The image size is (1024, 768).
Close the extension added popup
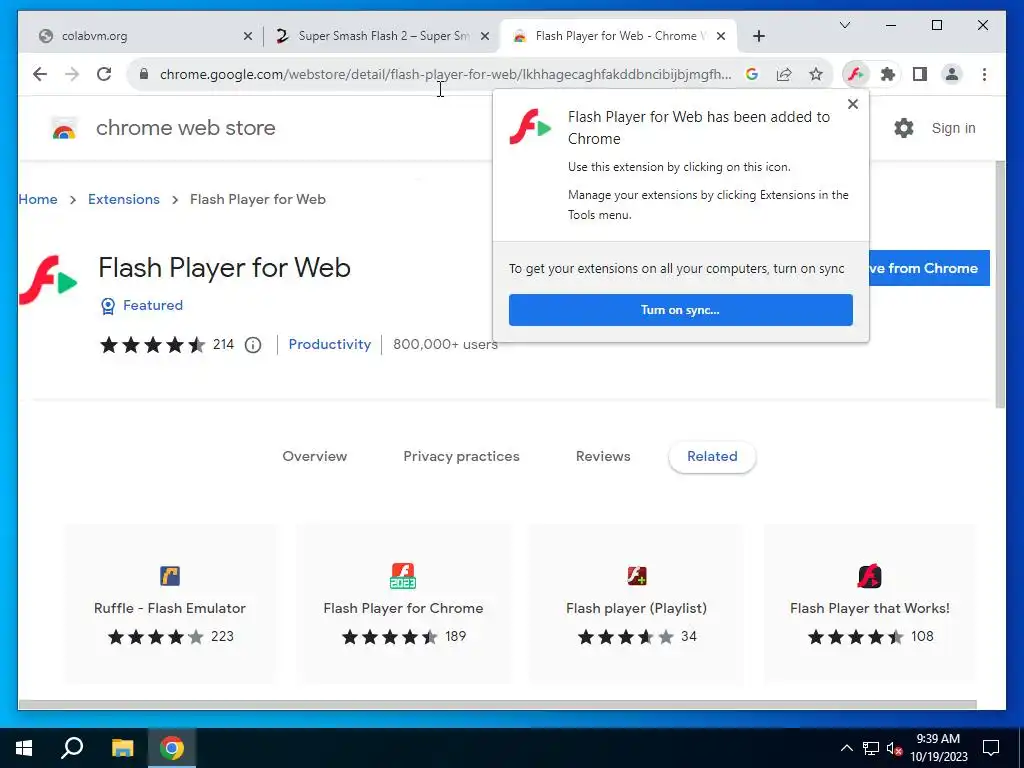[852, 104]
